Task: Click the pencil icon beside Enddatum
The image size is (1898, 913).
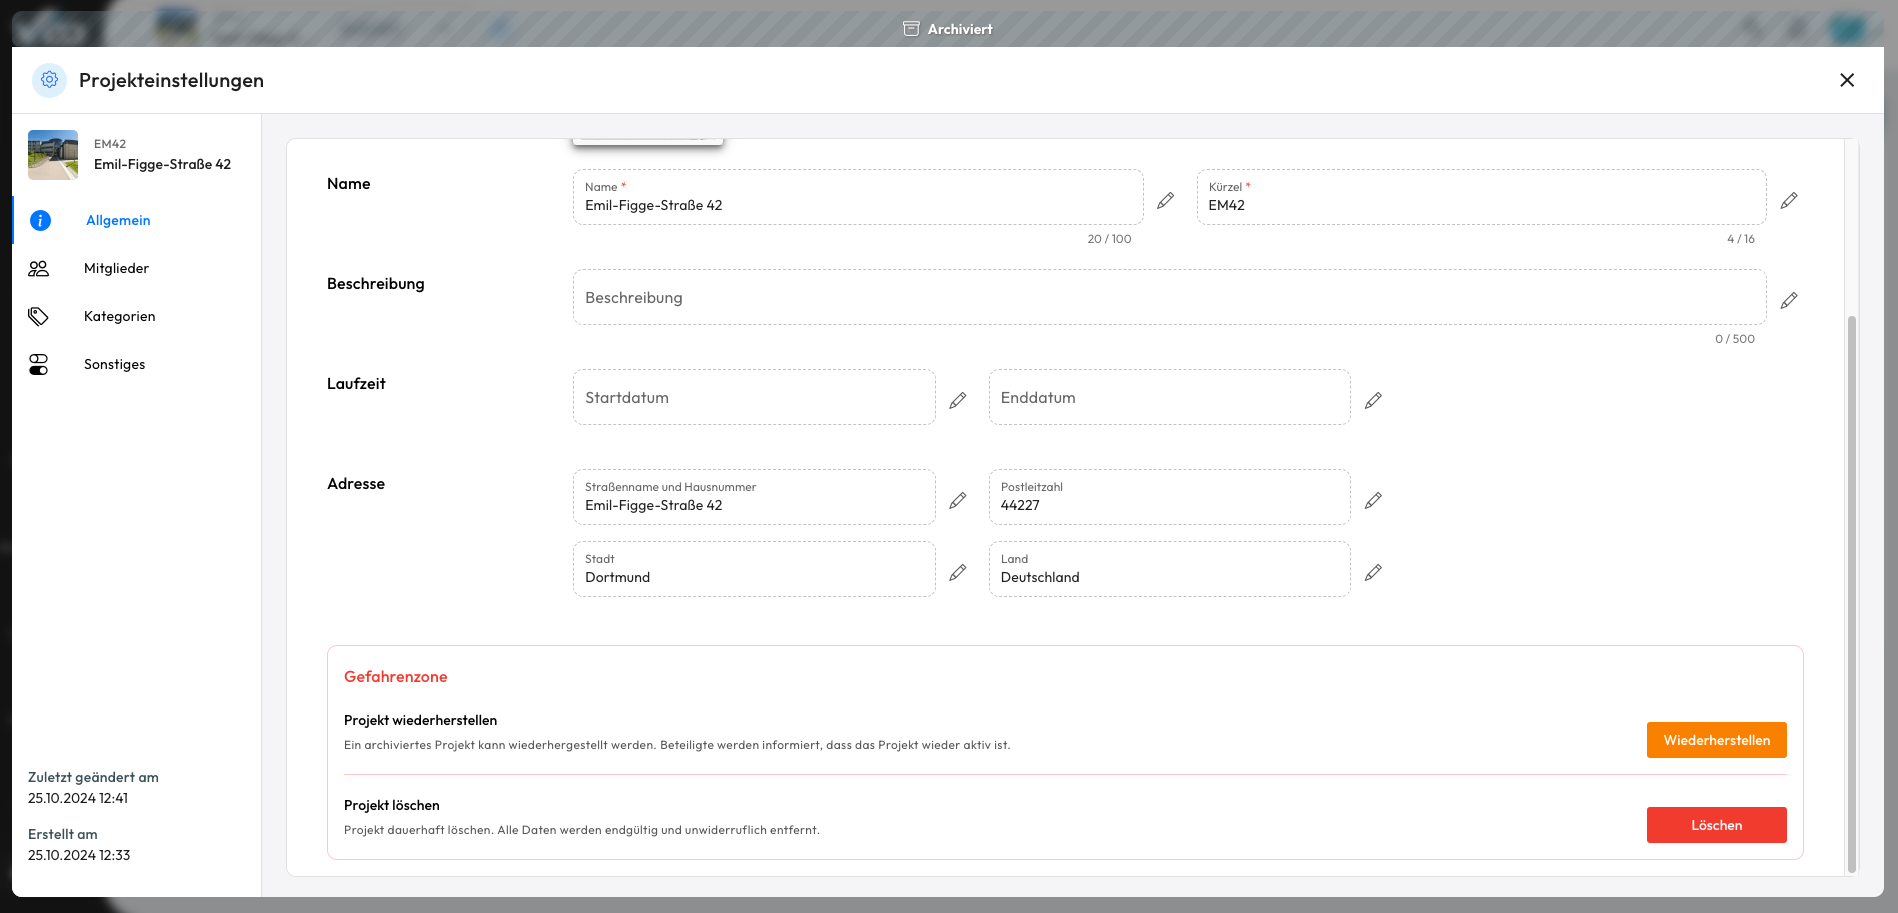Action: tap(1373, 400)
